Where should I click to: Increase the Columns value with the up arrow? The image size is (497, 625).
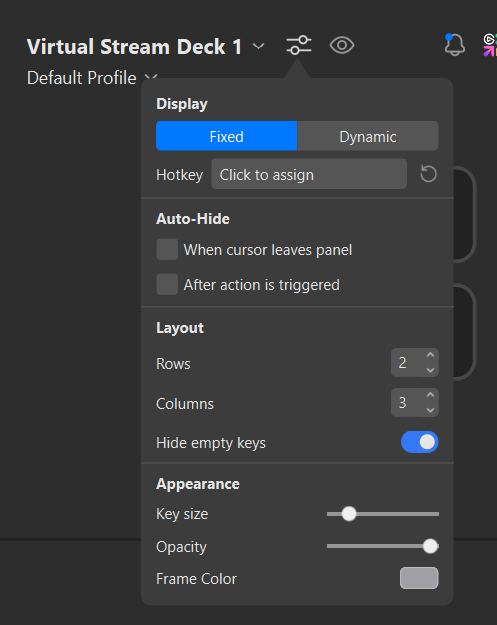pyautogui.click(x=430, y=395)
